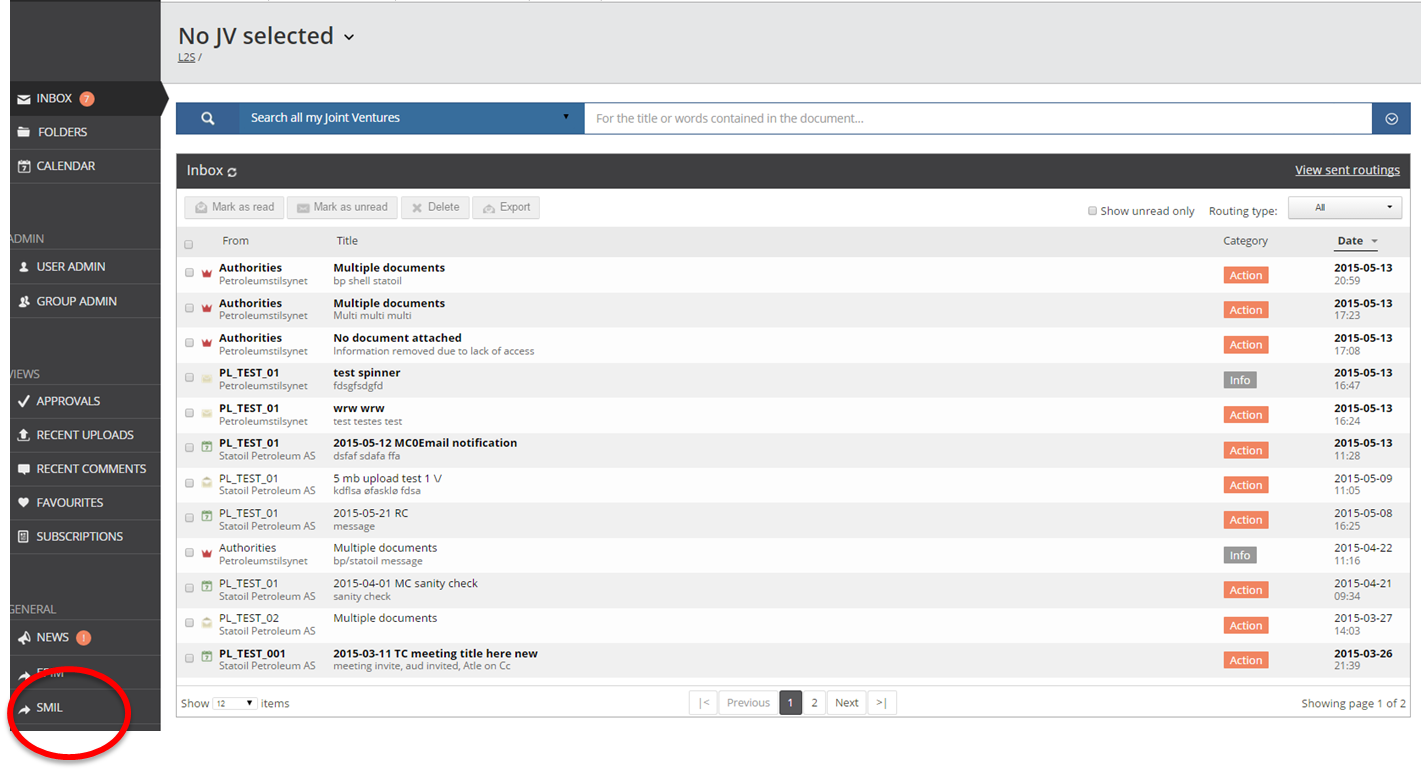Open the Inbox sidebar item
This screenshot has width=1421, height=771.
click(85, 99)
